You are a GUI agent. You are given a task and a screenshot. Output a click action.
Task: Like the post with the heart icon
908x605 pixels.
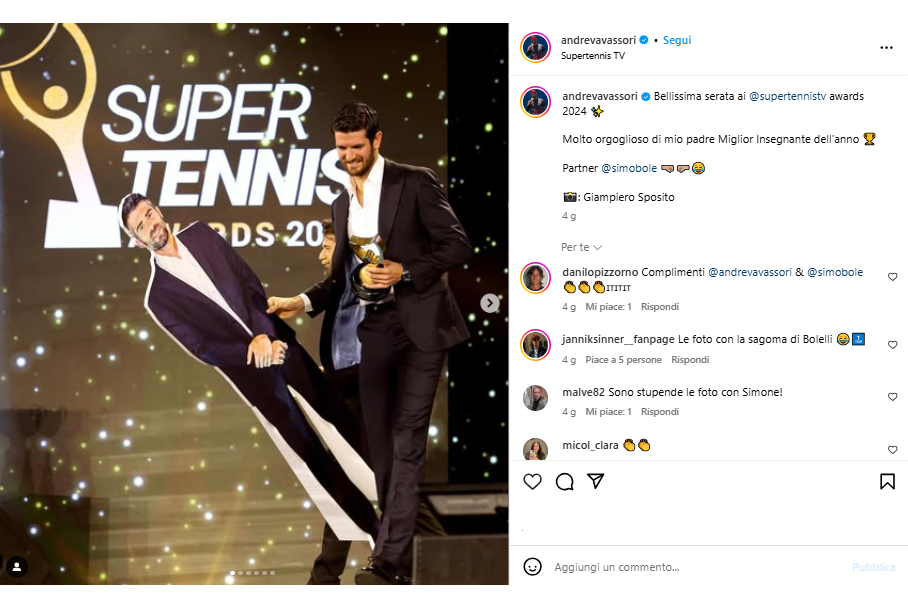click(533, 482)
